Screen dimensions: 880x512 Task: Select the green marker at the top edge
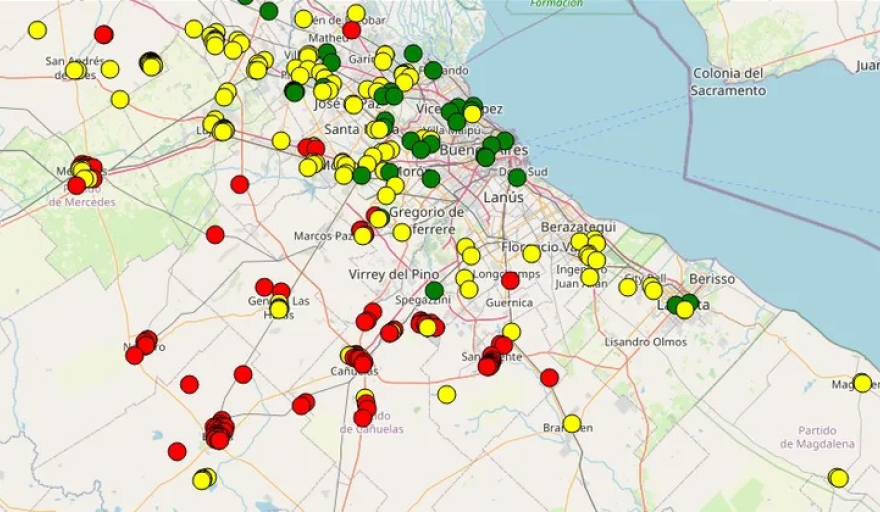tap(268, 11)
